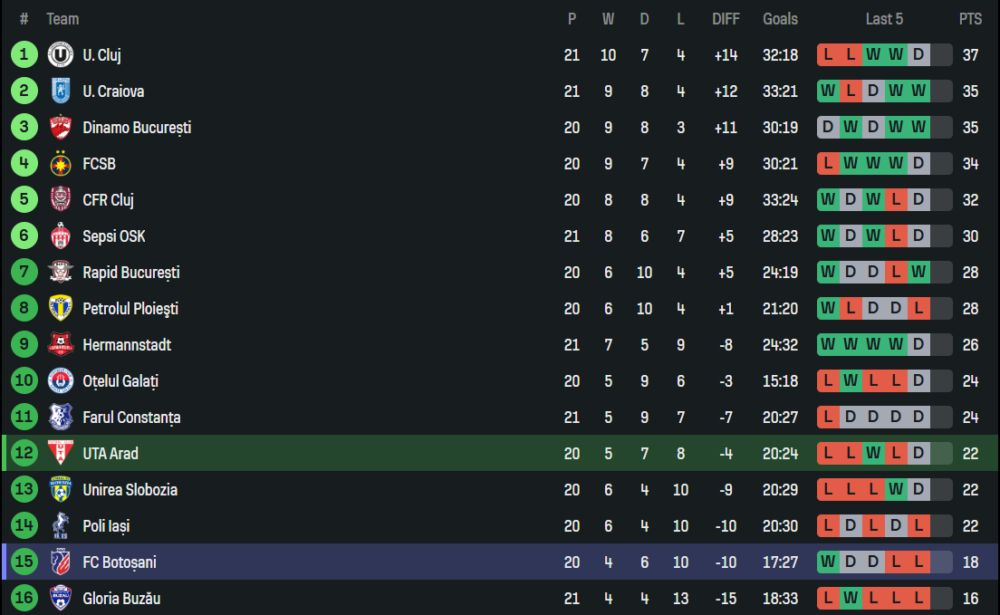Open the U. Craiova team name link
This screenshot has height=615, width=1000.
coord(113,91)
